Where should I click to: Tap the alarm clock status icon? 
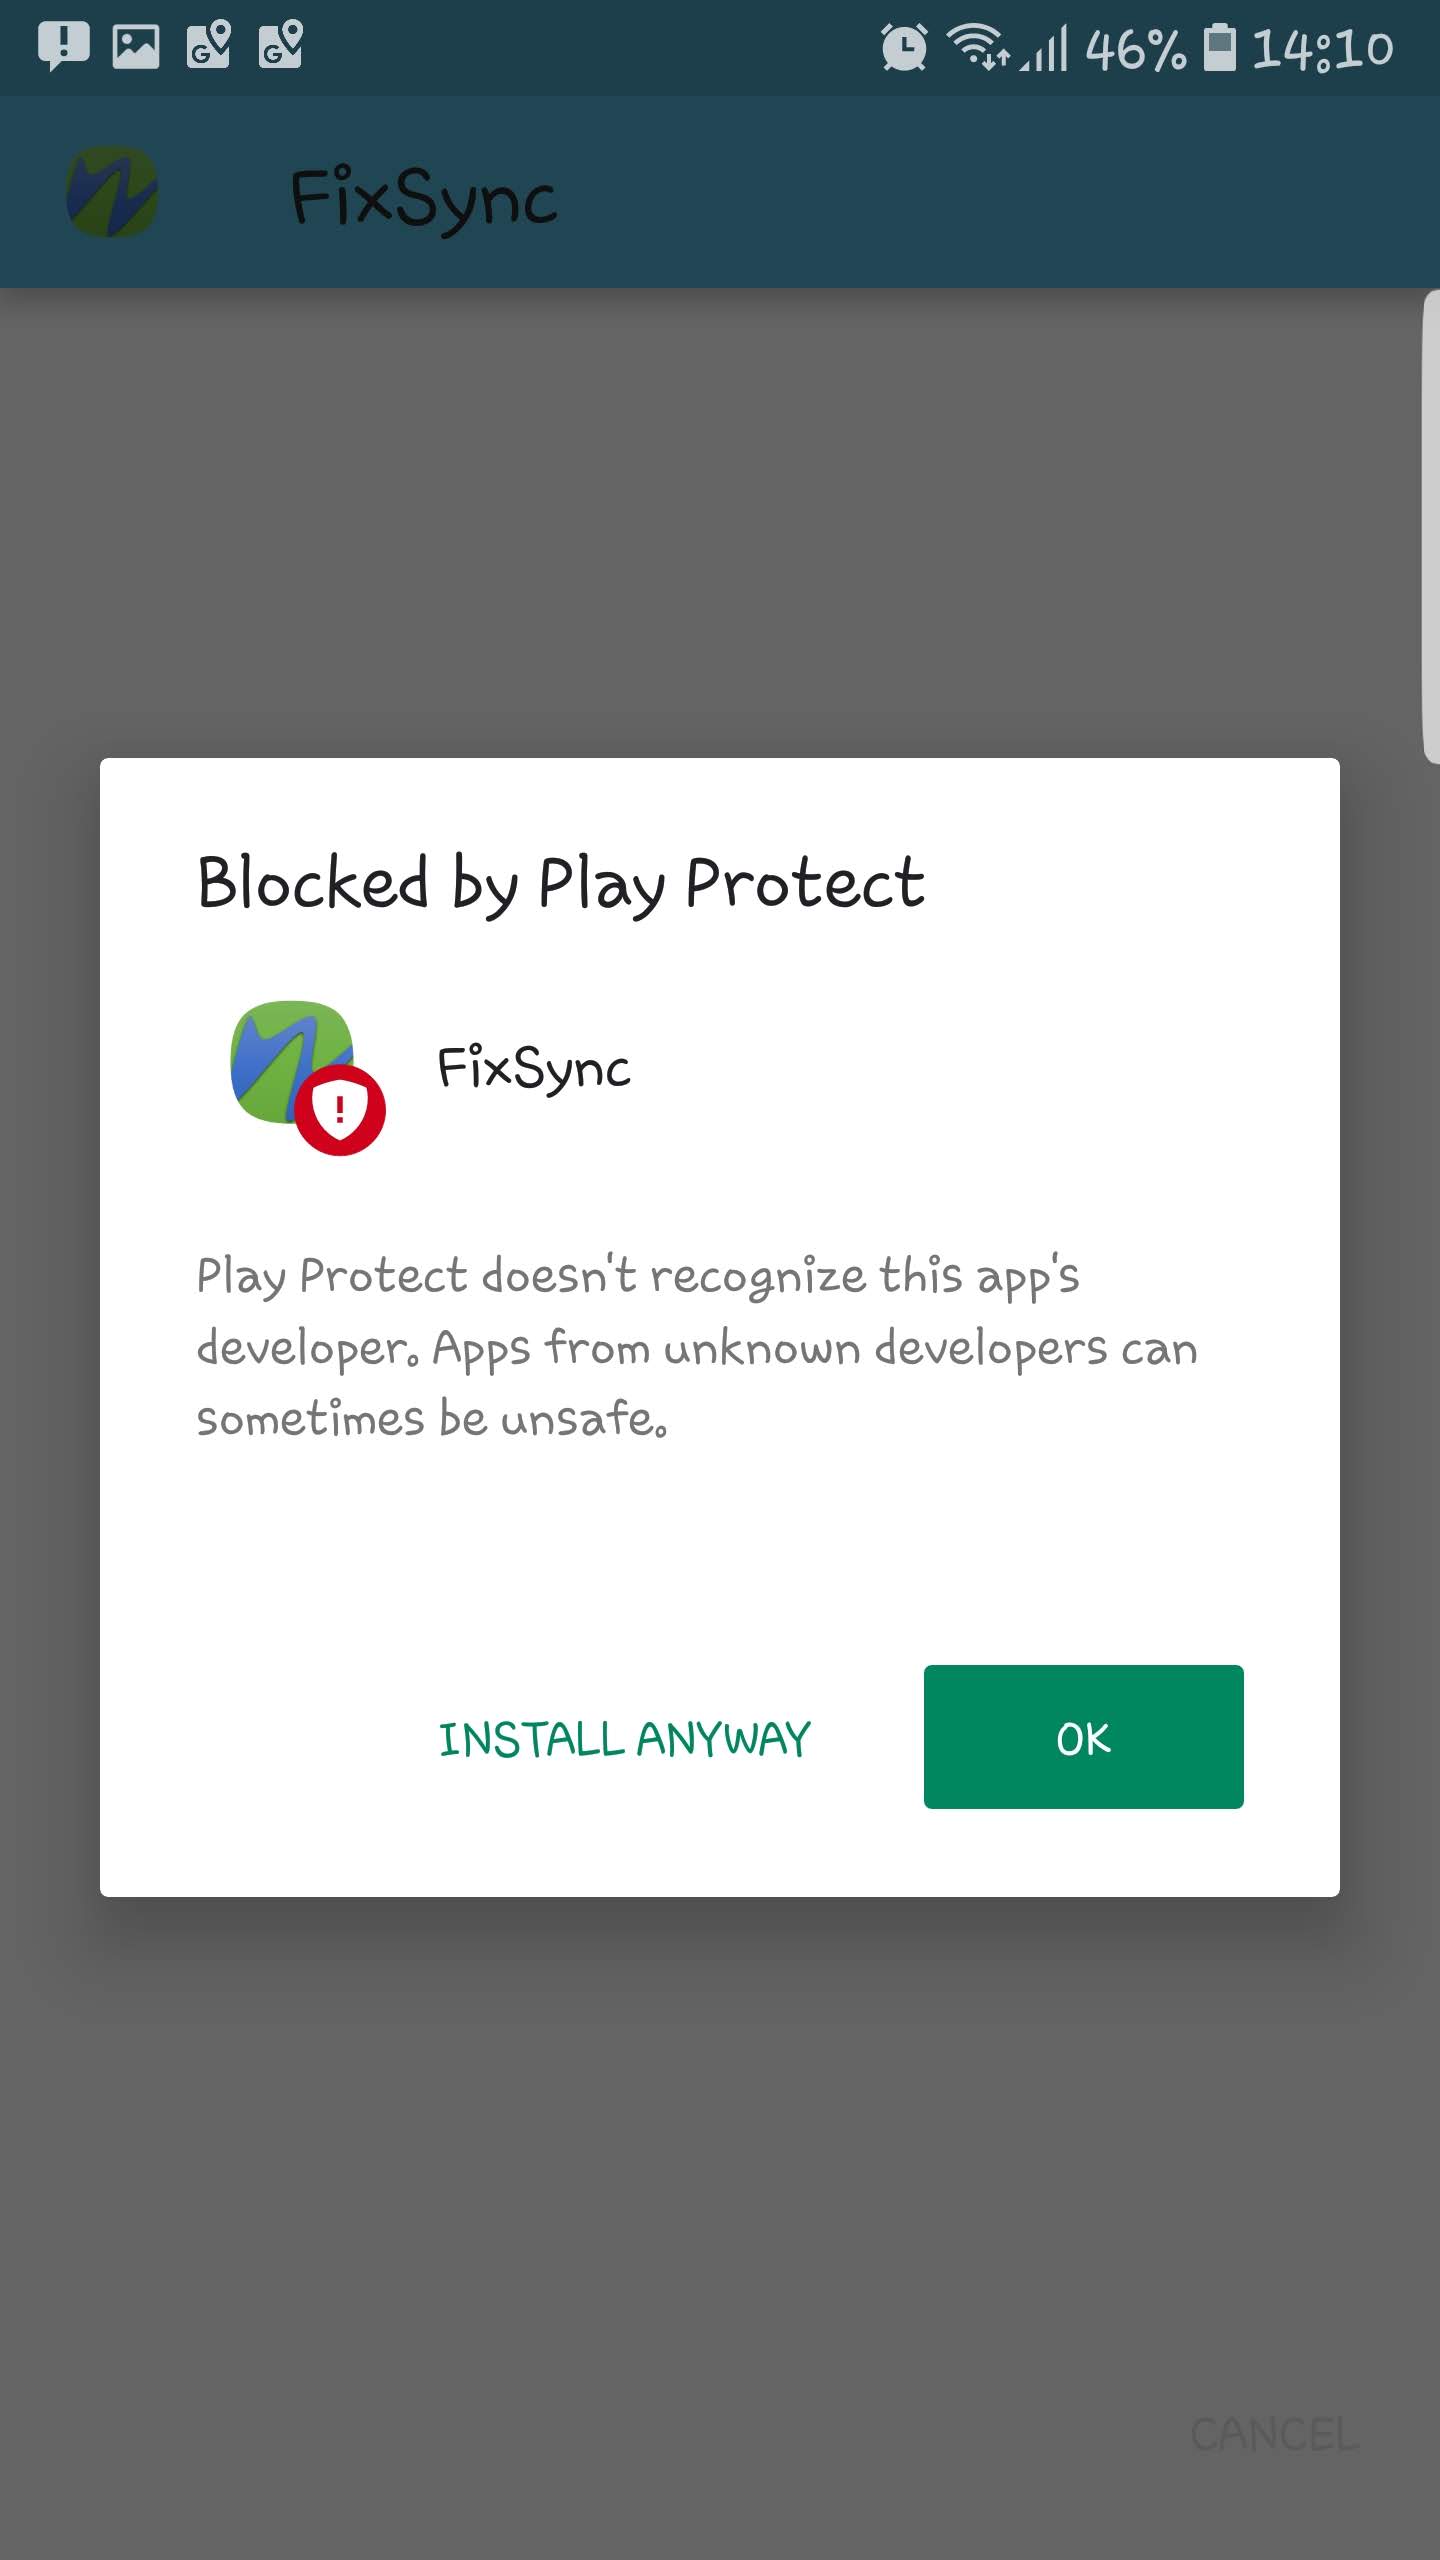(x=904, y=48)
